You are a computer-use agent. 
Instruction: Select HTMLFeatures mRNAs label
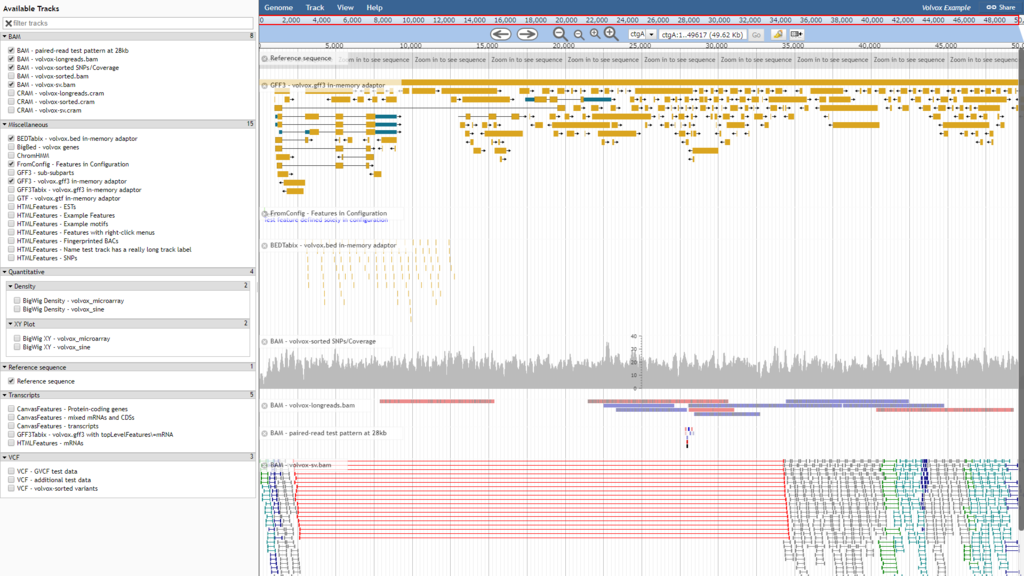(x=50, y=443)
